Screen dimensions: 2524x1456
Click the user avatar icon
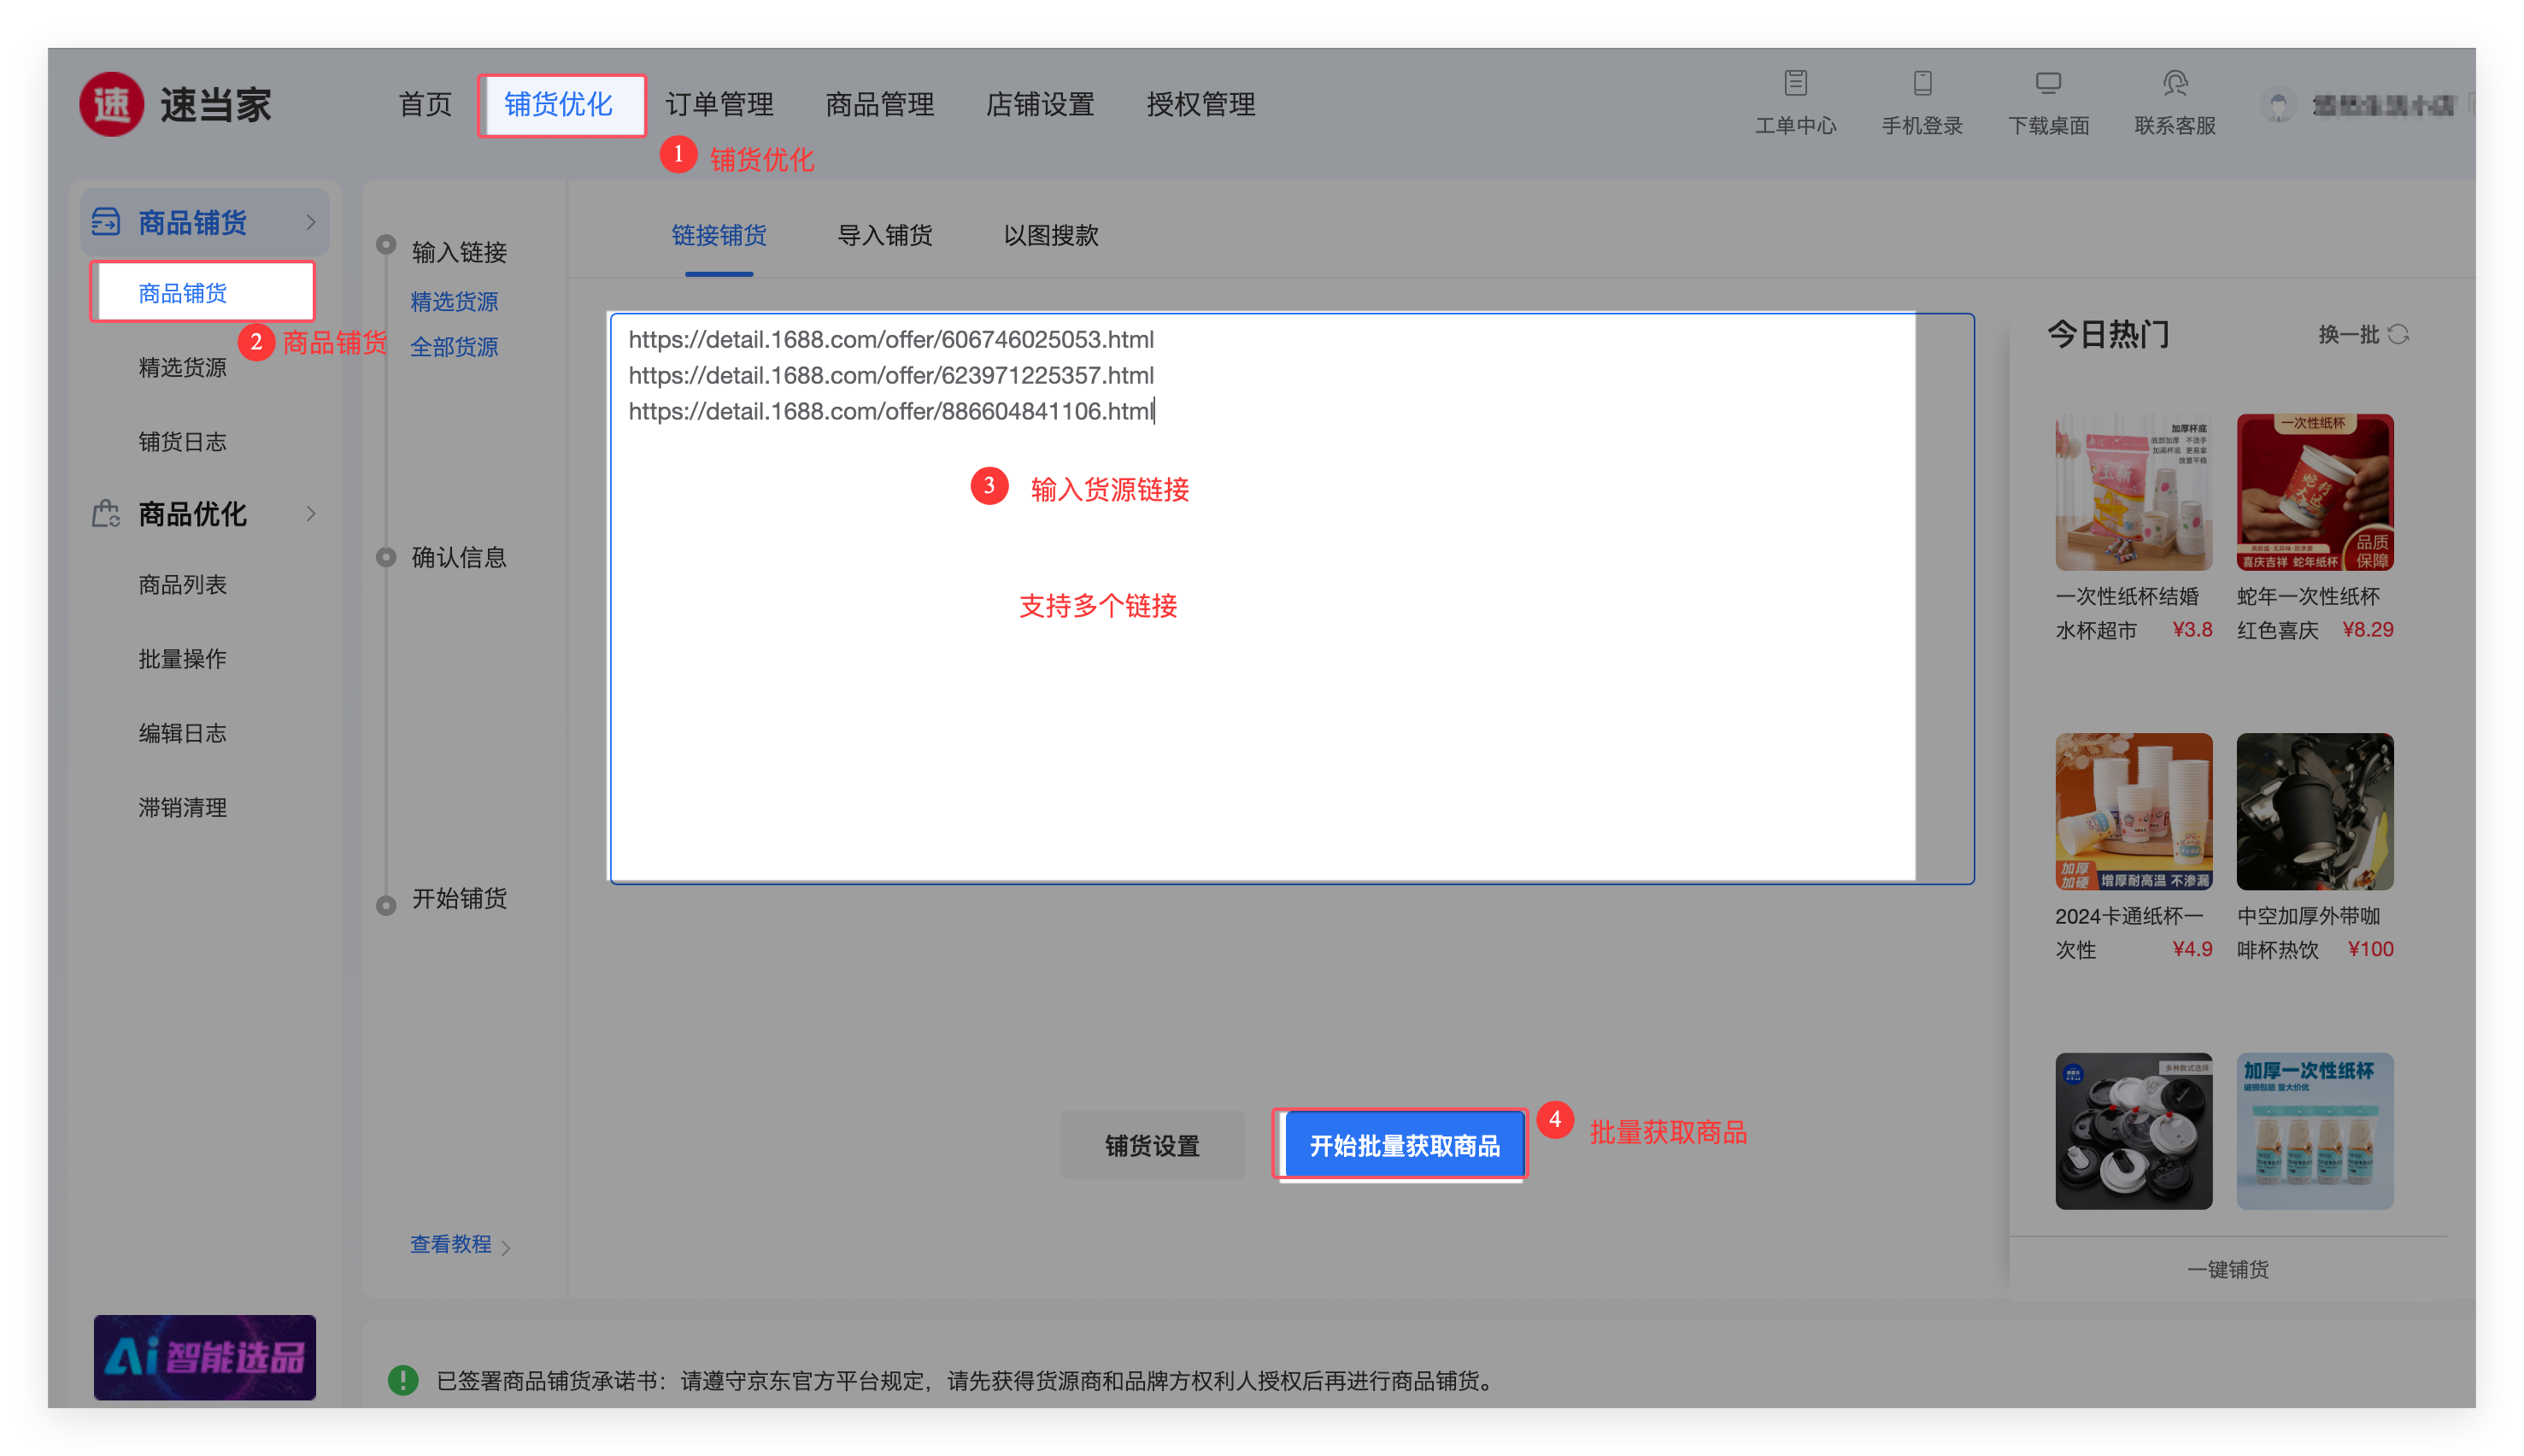point(2278,105)
